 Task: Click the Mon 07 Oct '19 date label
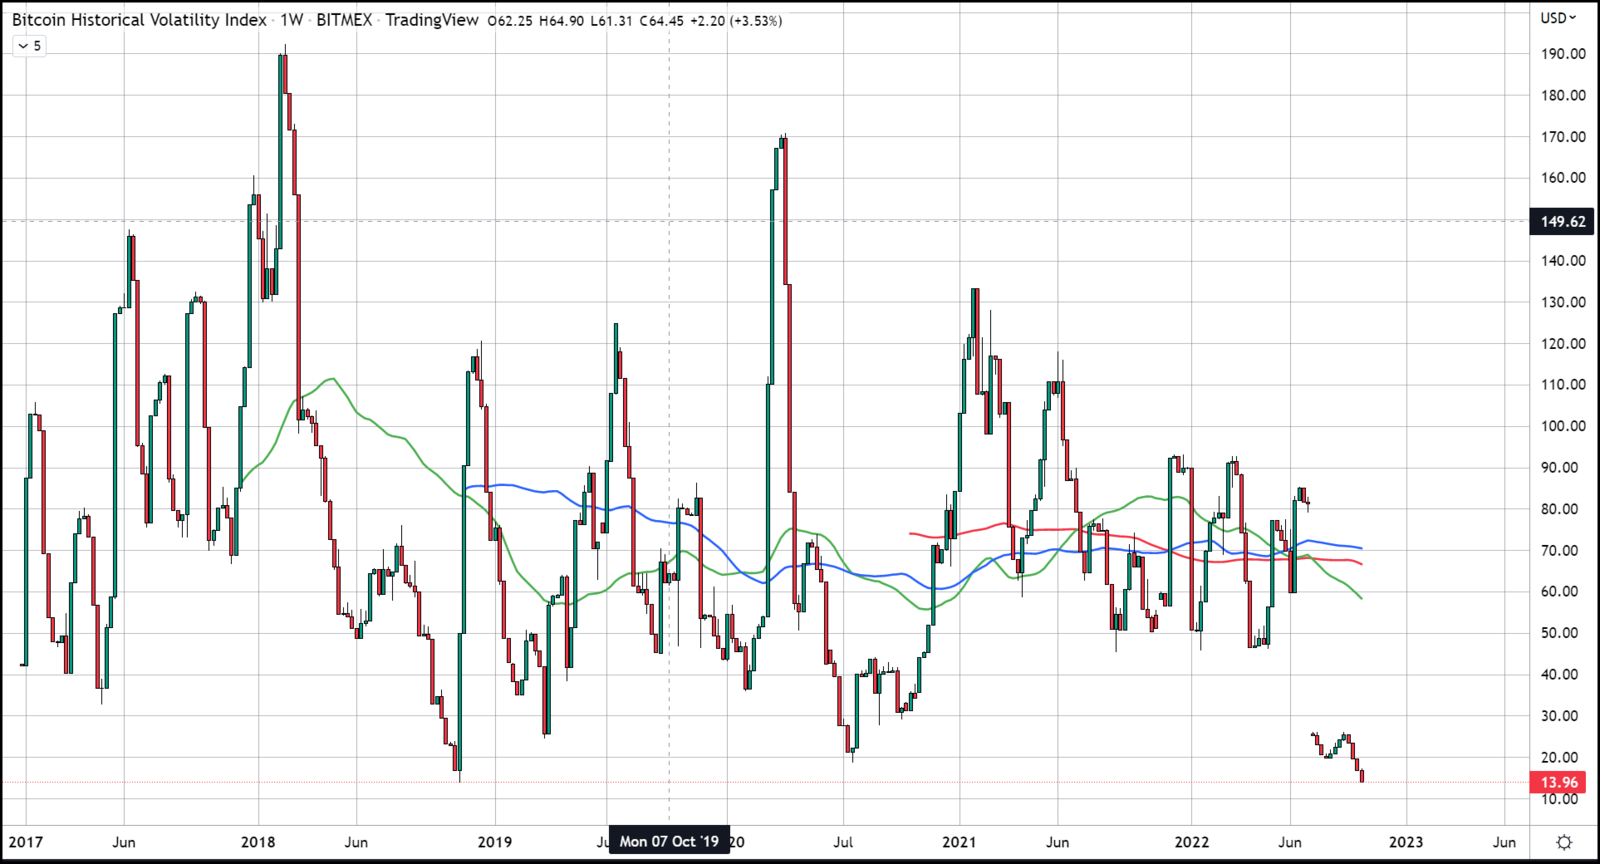669,841
